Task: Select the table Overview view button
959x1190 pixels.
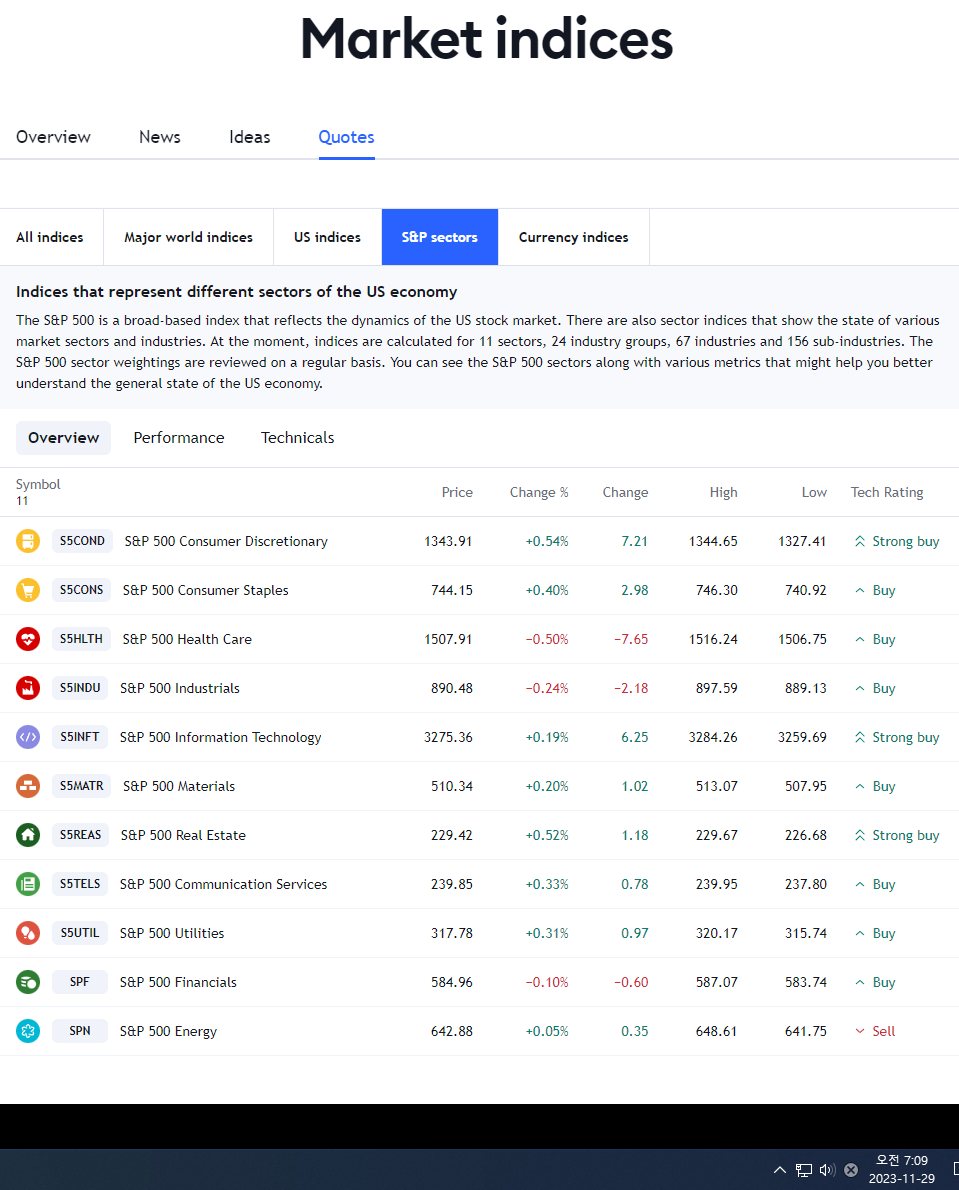Action: click(x=64, y=438)
